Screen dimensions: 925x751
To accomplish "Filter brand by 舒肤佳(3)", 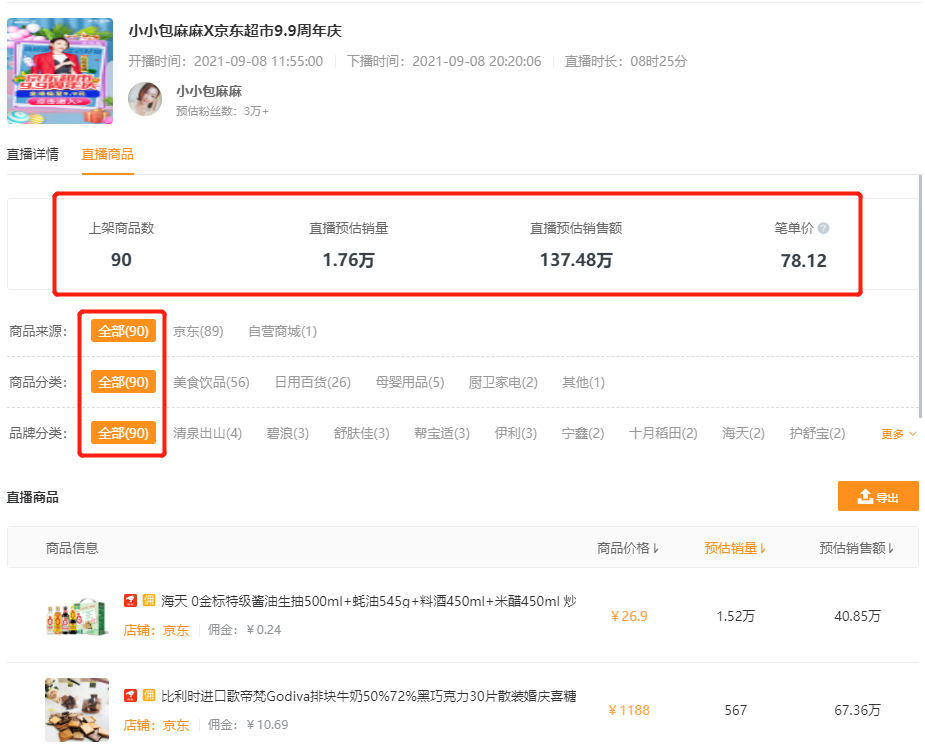I will point(362,434).
